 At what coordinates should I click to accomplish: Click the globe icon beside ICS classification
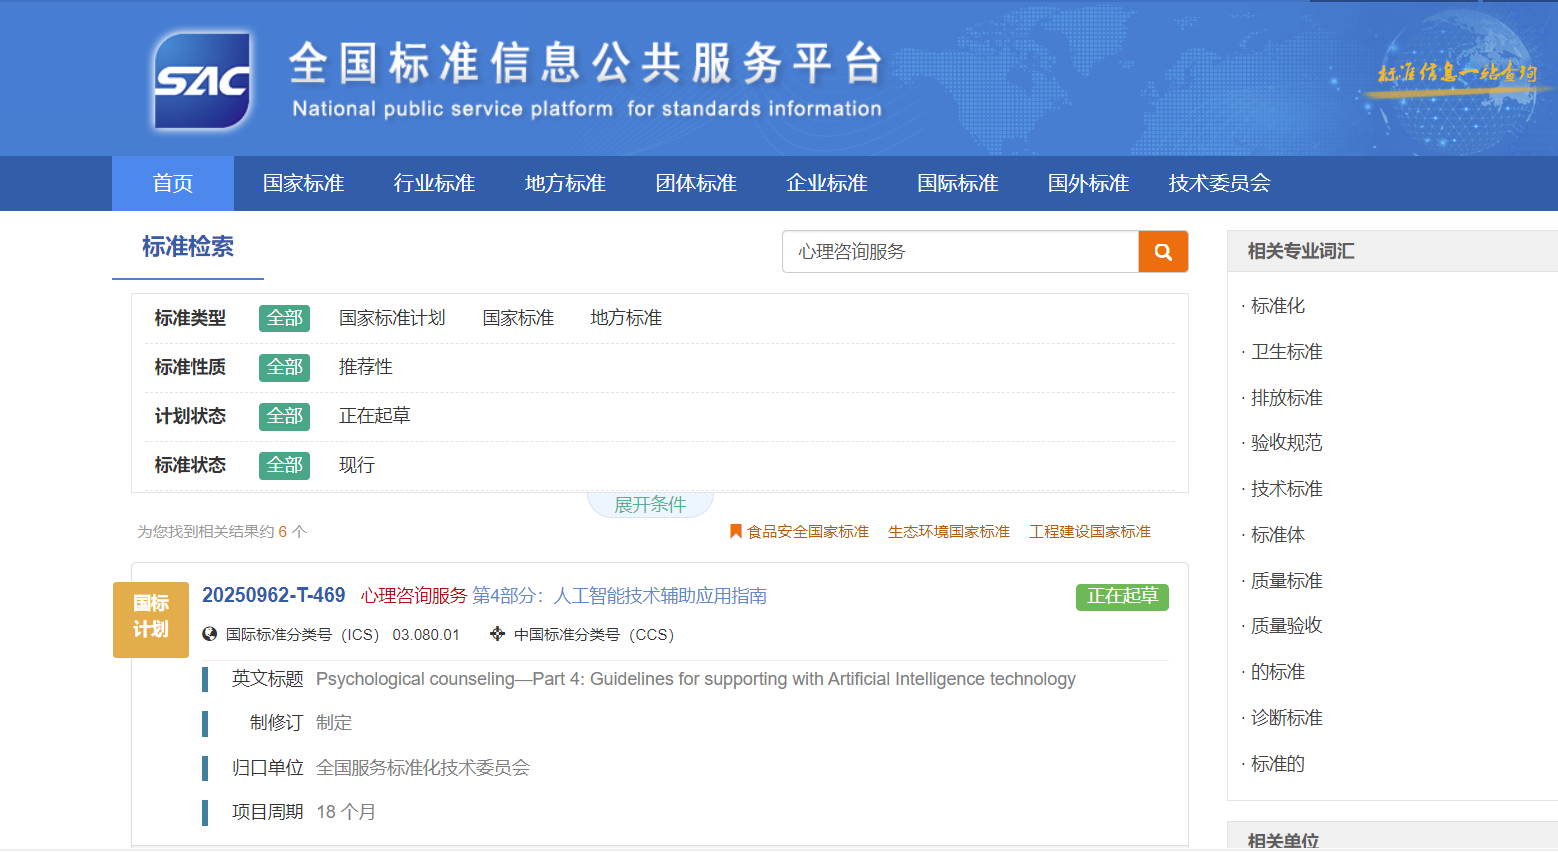(x=210, y=634)
